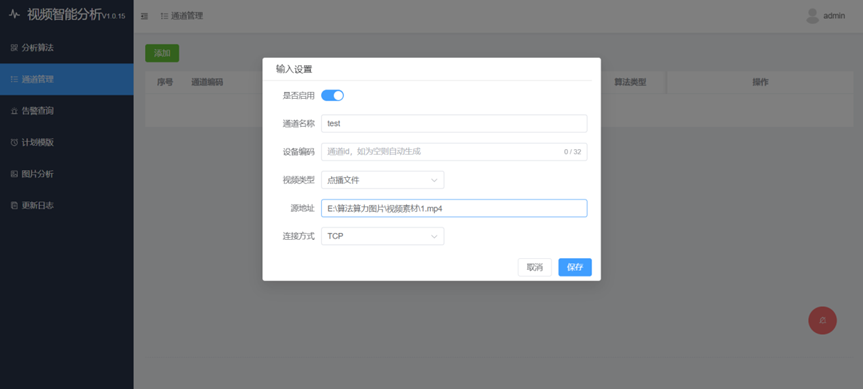Image resolution: width=863 pixels, height=389 pixels.
Task: Select 通道管理 in the sidebar
Action: pyautogui.click(x=67, y=79)
